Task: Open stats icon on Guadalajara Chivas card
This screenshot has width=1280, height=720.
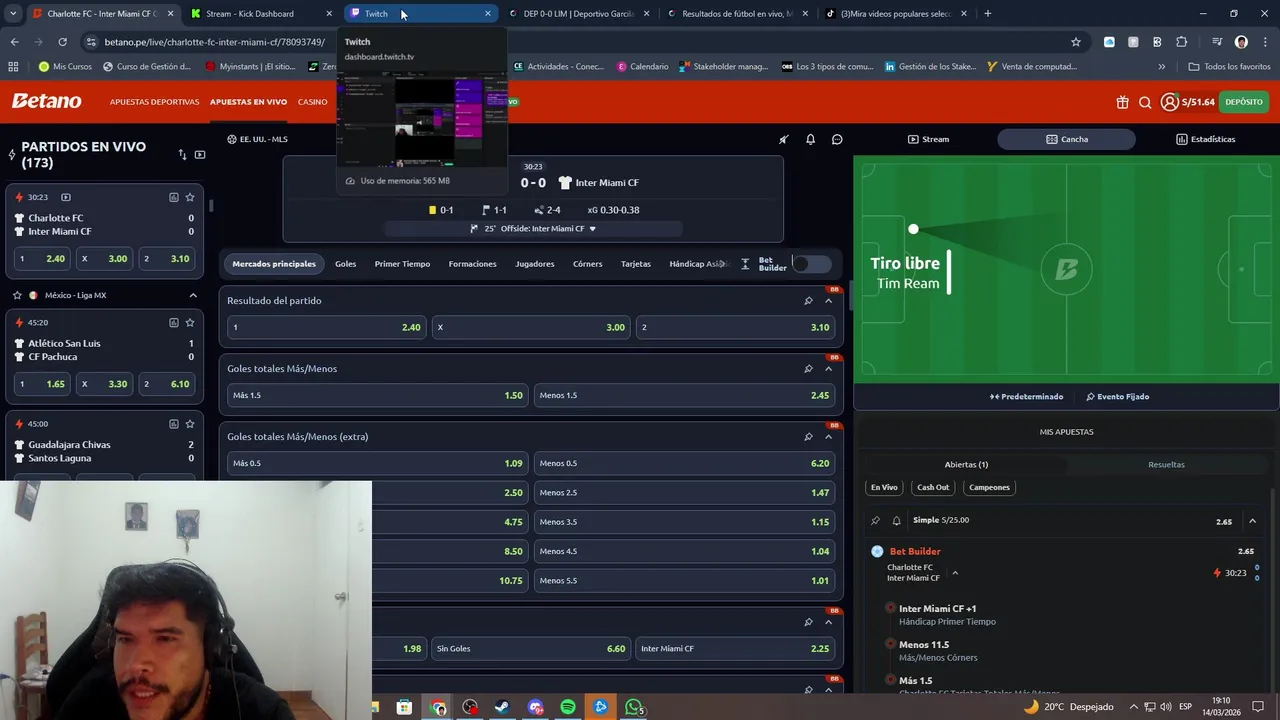Action: coord(173,423)
